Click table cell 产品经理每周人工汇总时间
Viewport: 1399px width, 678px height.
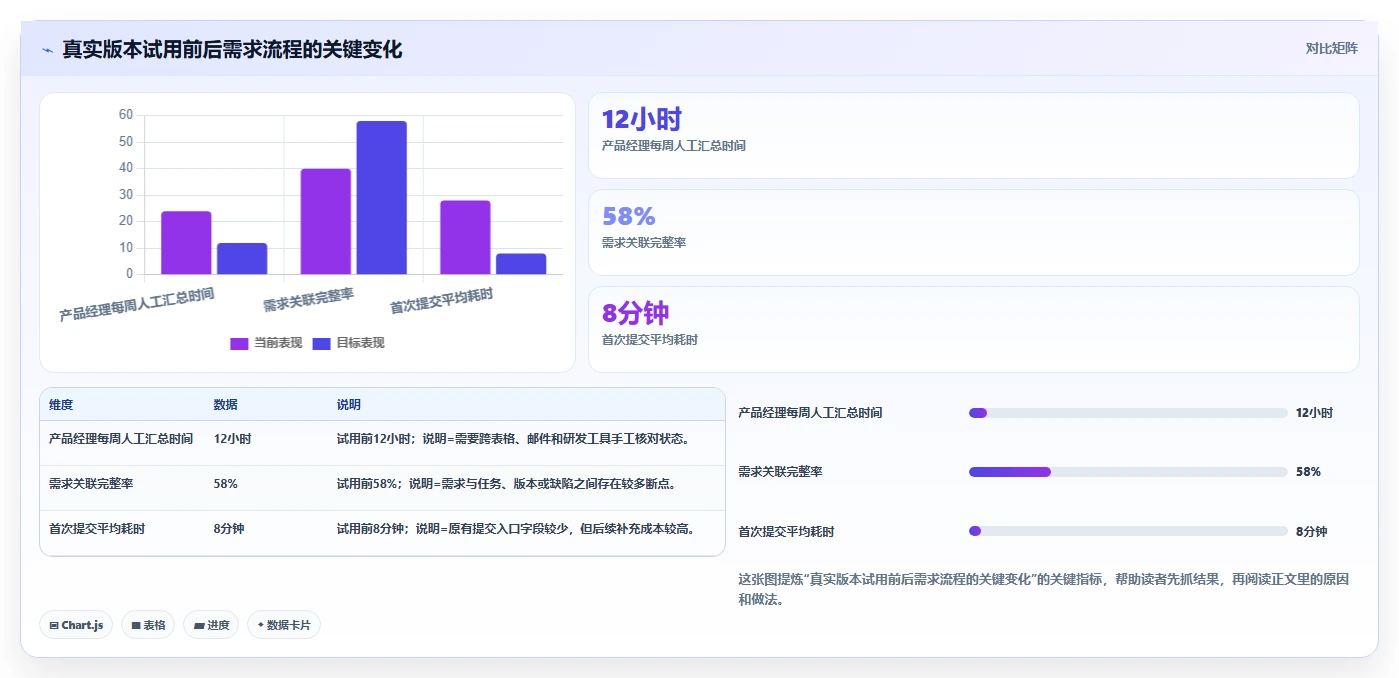[x=121, y=439]
